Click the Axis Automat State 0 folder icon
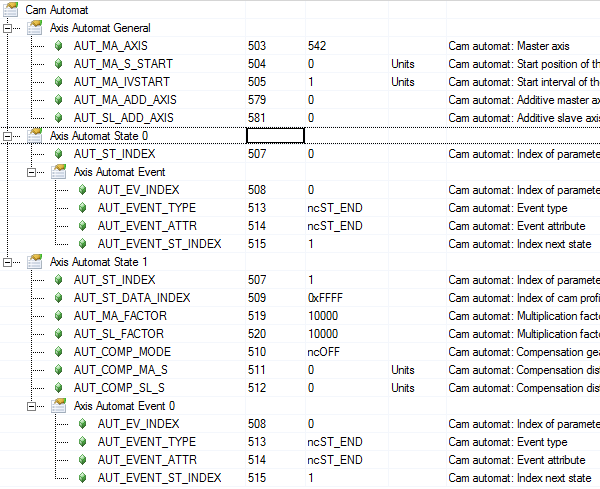 (34, 135)
